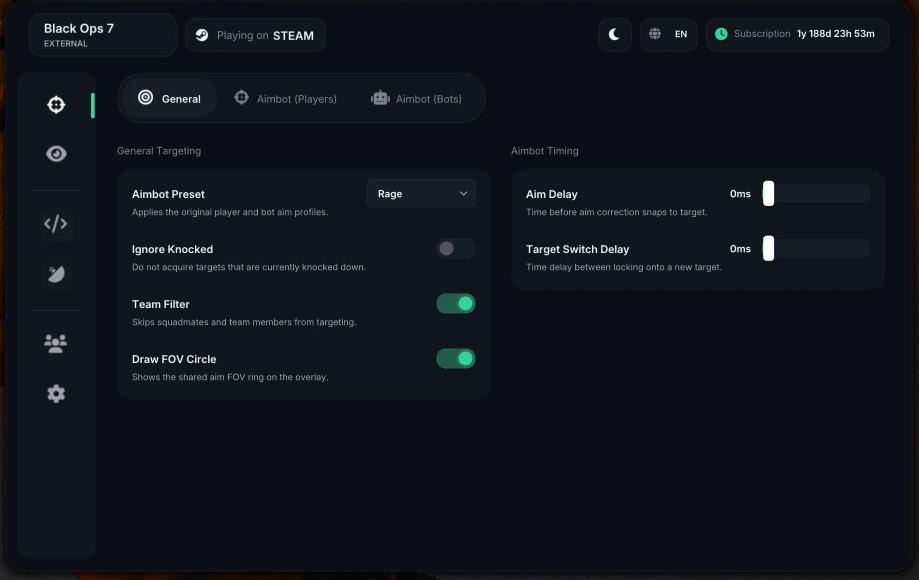Viewport: 919px width, 580px height.
Task: Open the Black Ops 7 External game selector
Action: [103, 35]
